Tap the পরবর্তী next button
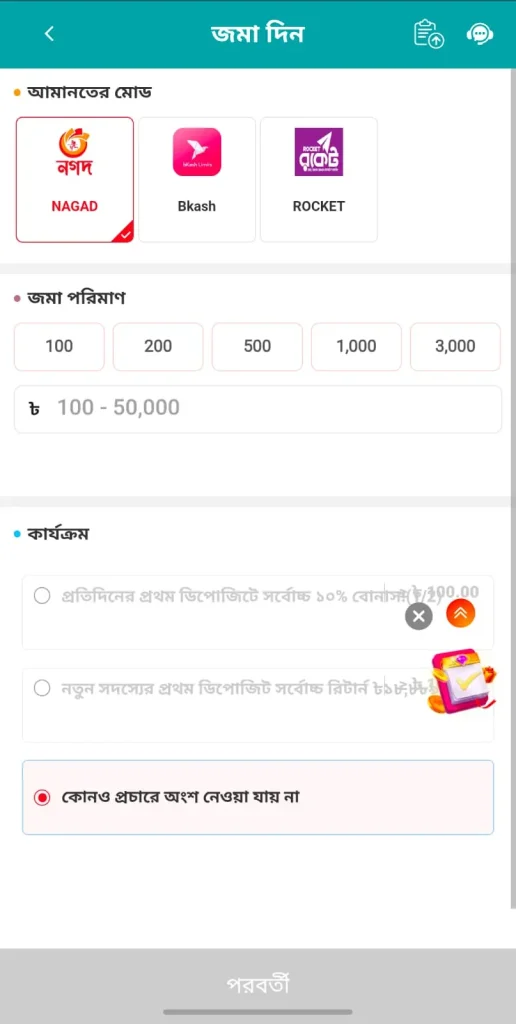Screen dimensions: 516x1024 point(258,984)
